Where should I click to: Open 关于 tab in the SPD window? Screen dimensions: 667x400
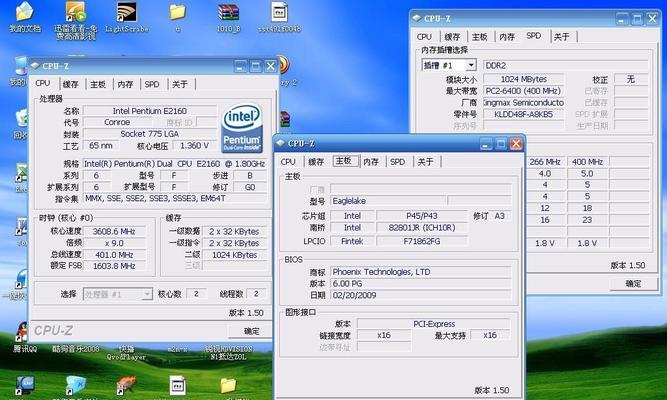[562, 37]
